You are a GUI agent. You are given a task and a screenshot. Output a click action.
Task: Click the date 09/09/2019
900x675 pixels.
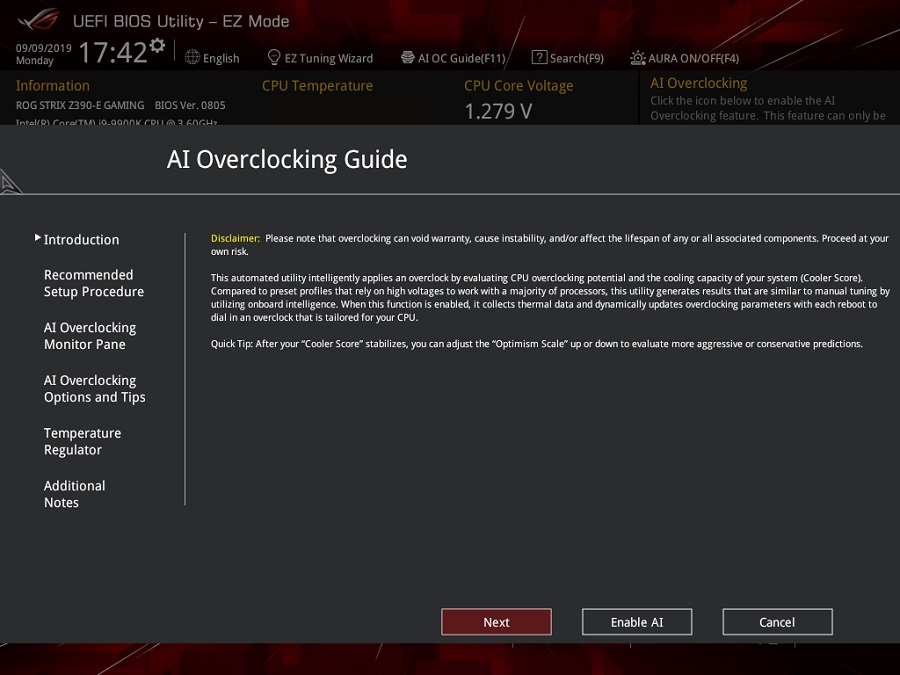point(44,48)
